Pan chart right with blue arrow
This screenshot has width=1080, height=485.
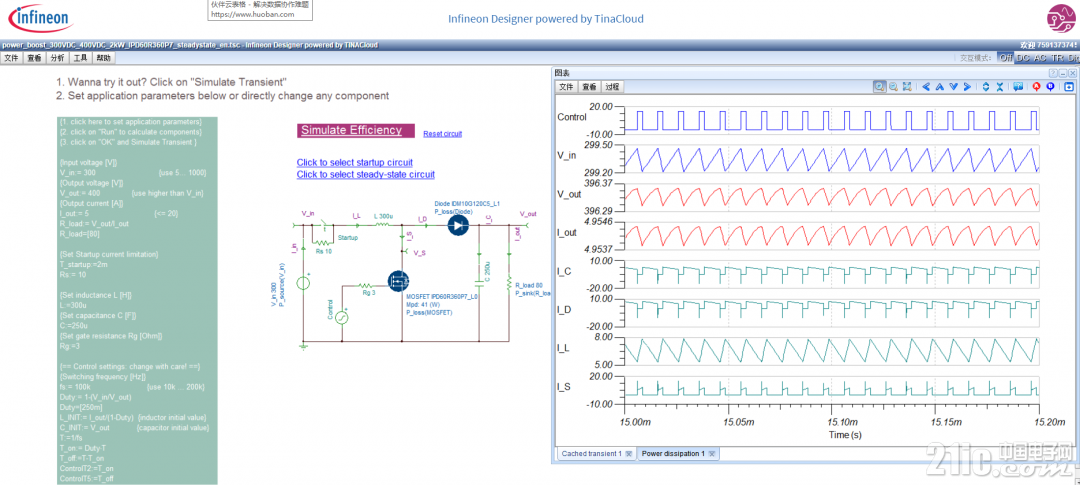click(x=967, y=86)
